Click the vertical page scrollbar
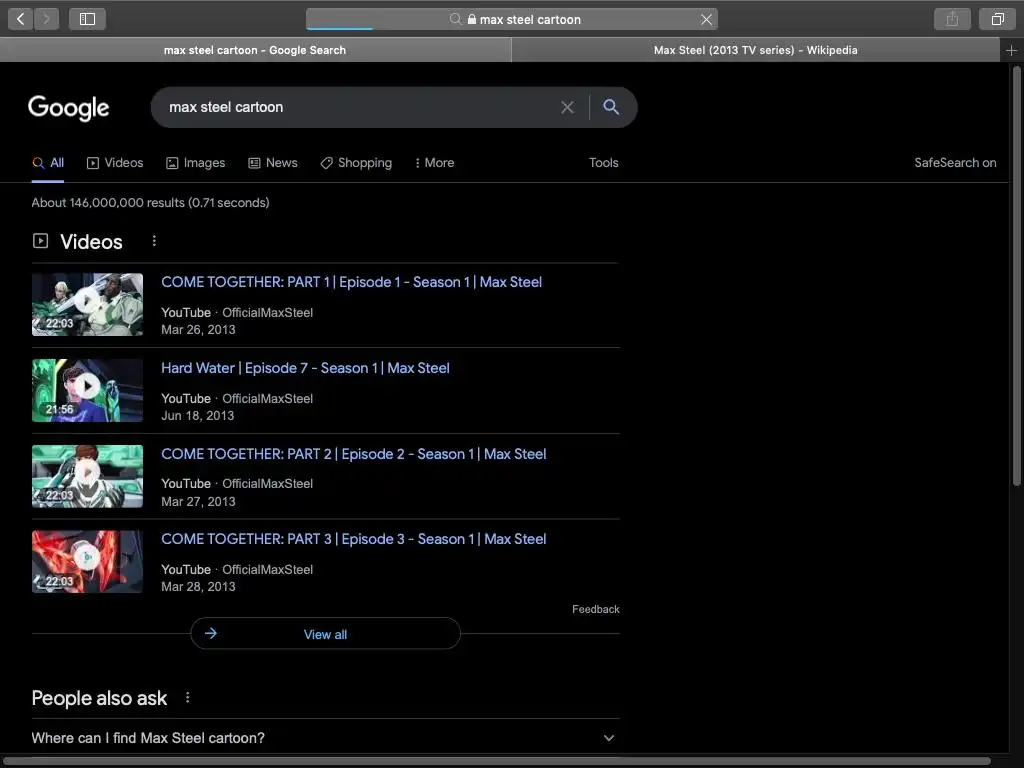 pos(1016,278)
